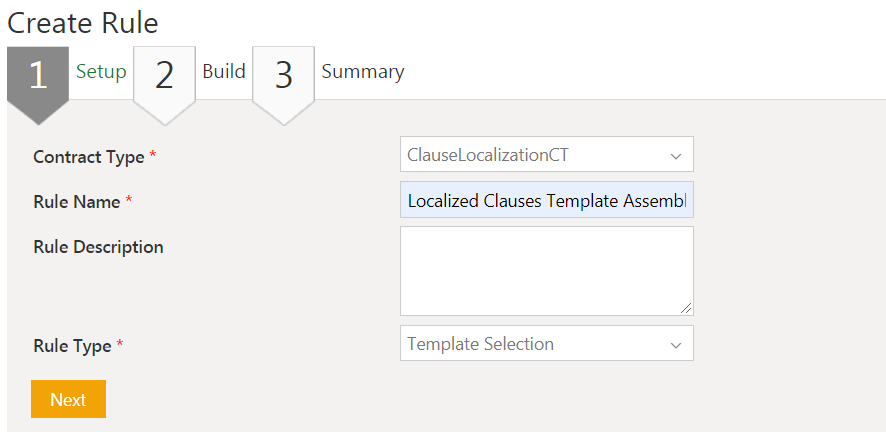Click the Rule Description resize handle
886x432 pixels.
point(686,309)
